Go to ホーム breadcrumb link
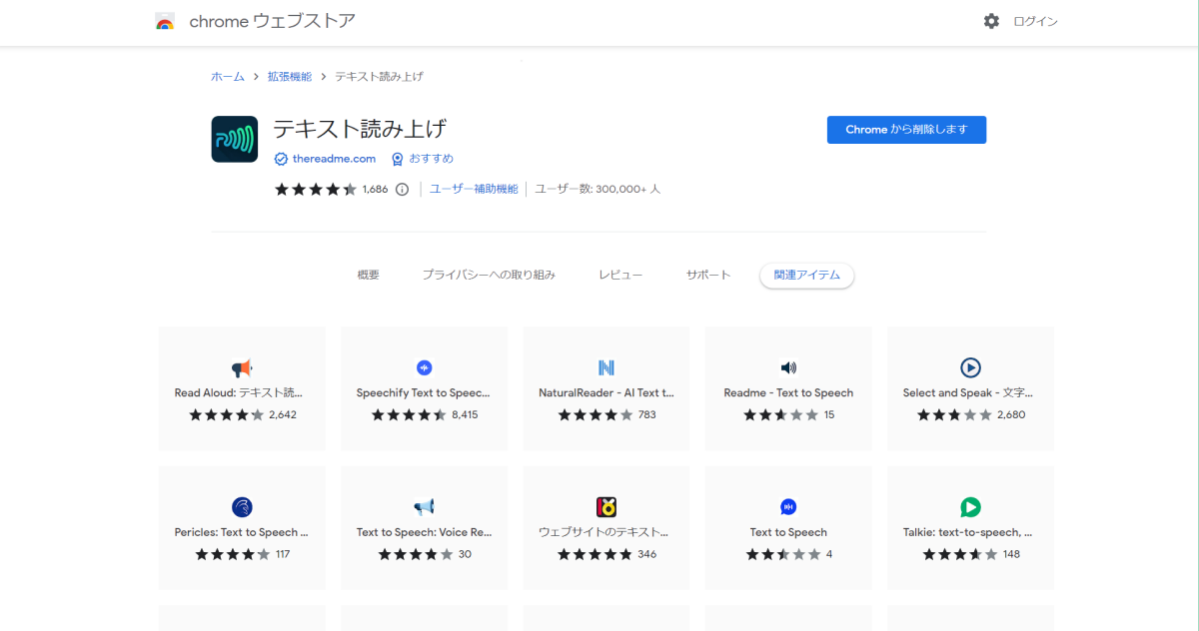 pos(228,76)
